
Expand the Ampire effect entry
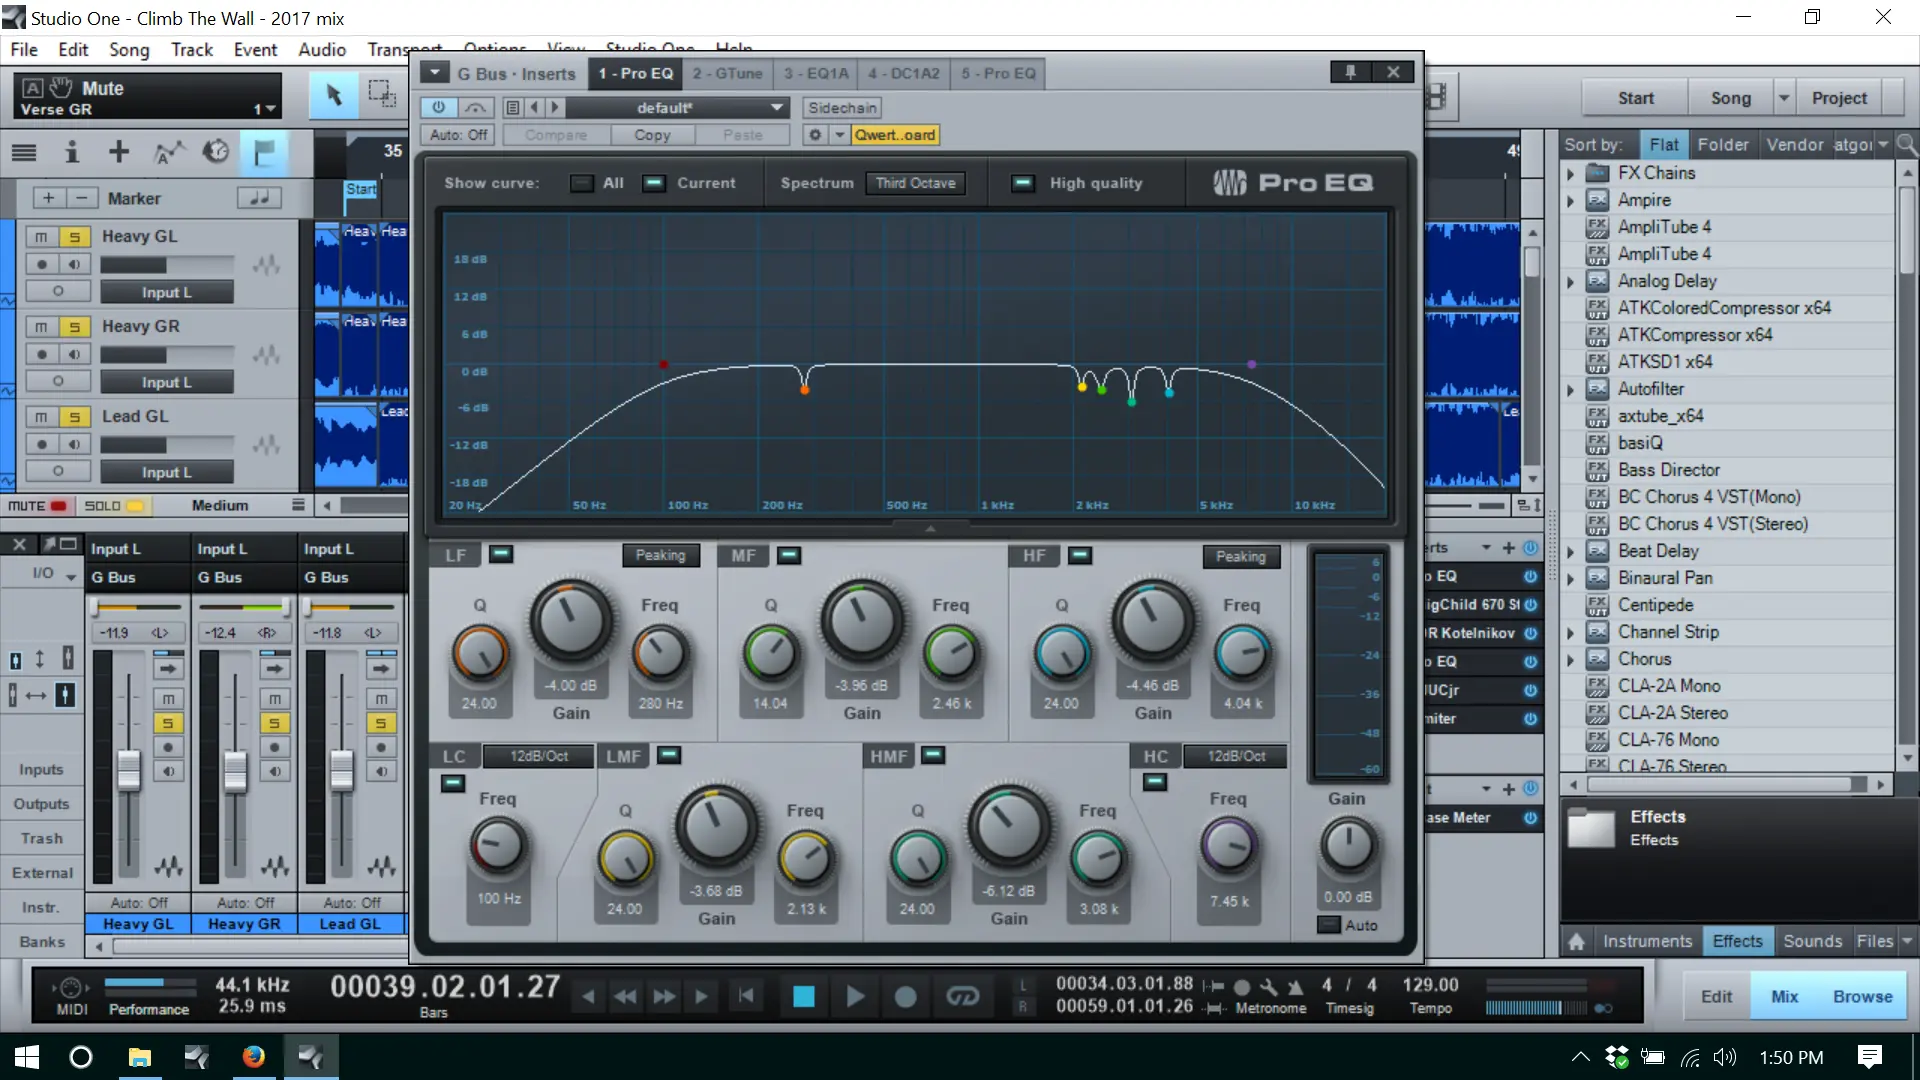pyautogui.click(x=1570, y=200)
